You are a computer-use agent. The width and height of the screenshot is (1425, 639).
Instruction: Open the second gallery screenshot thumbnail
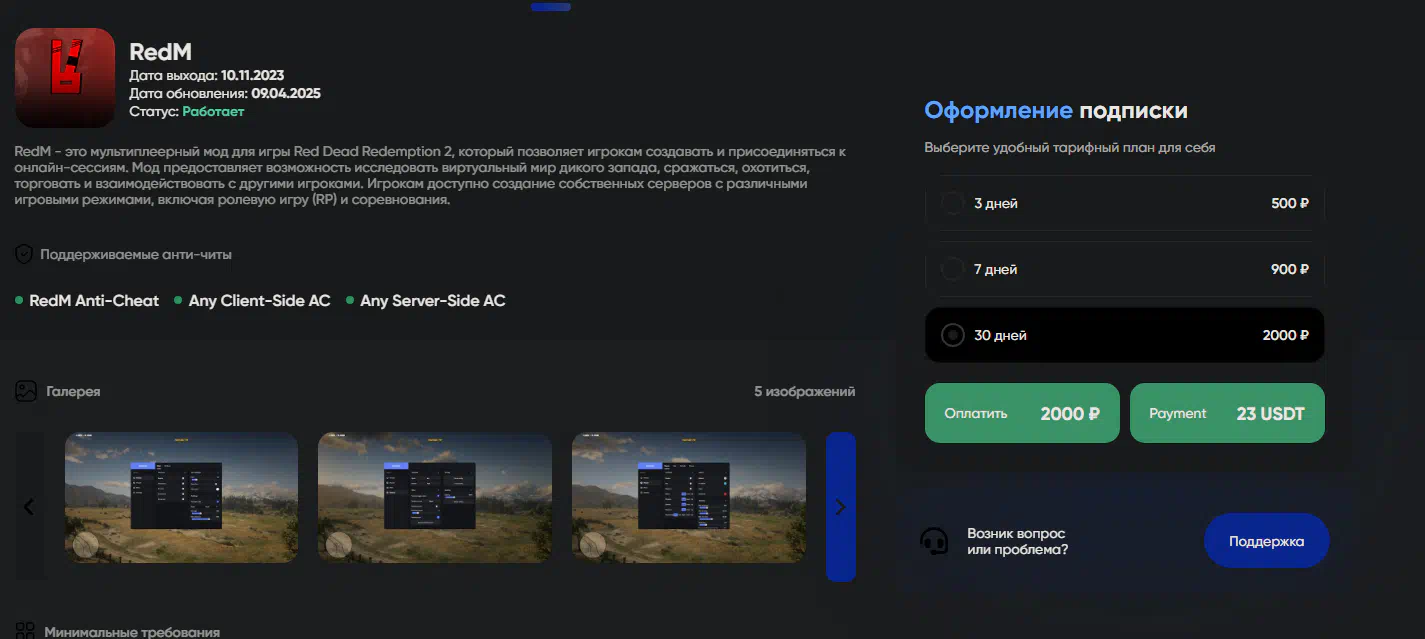point(435,497)
